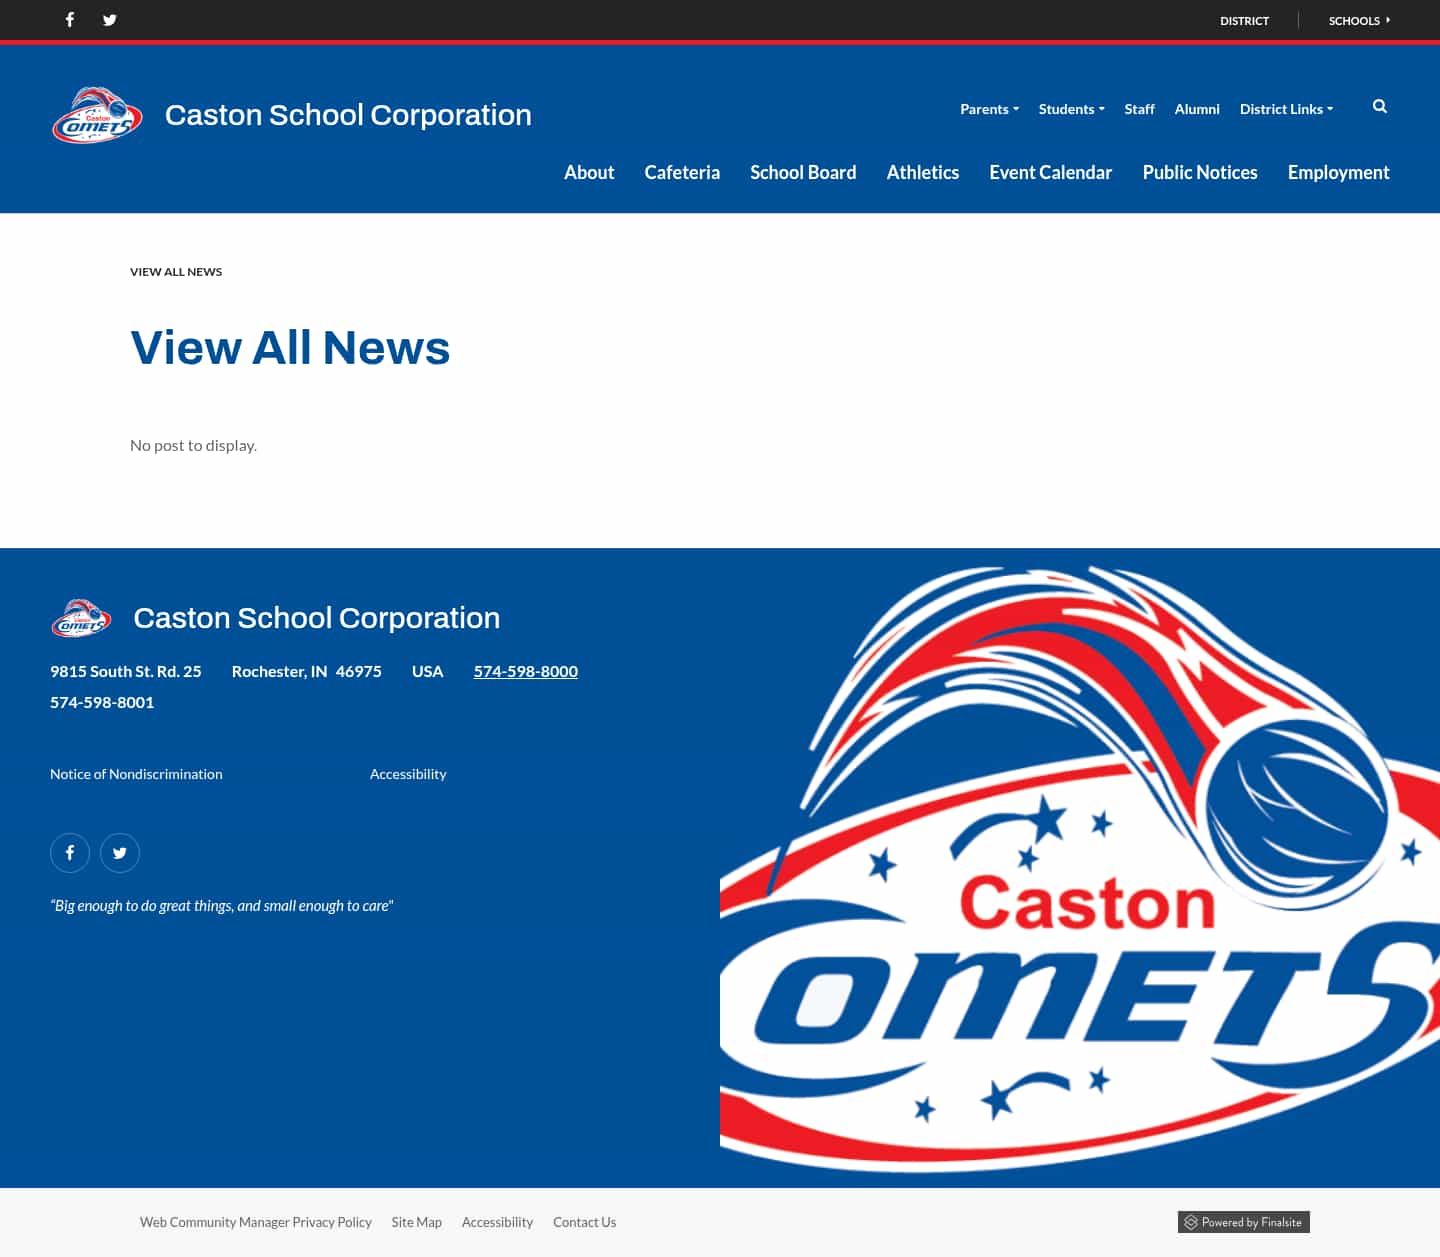Open the Twitter page via header icon
This screenshot has height=1257, width=1440.
coord(109,20)
